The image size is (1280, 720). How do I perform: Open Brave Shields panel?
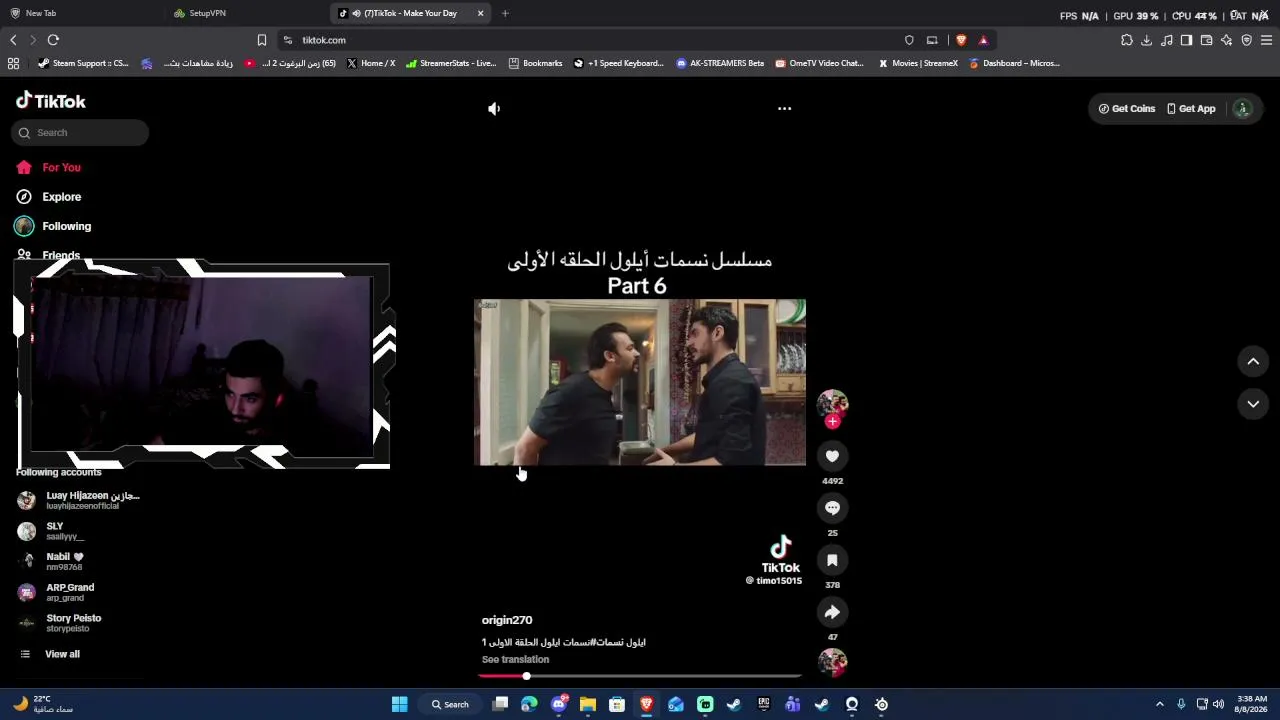(961, 40)
